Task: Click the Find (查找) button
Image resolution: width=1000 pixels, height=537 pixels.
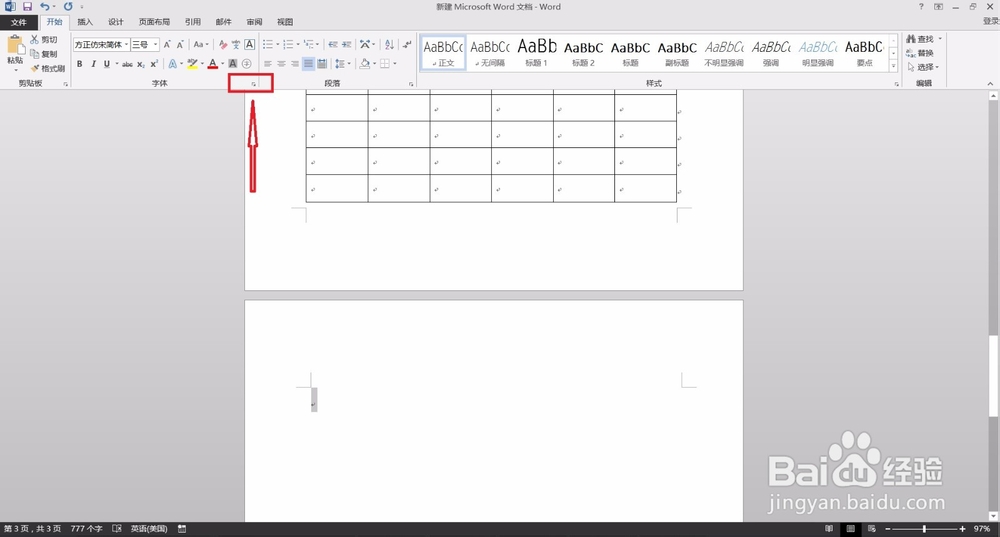Action: coord(920,39)
